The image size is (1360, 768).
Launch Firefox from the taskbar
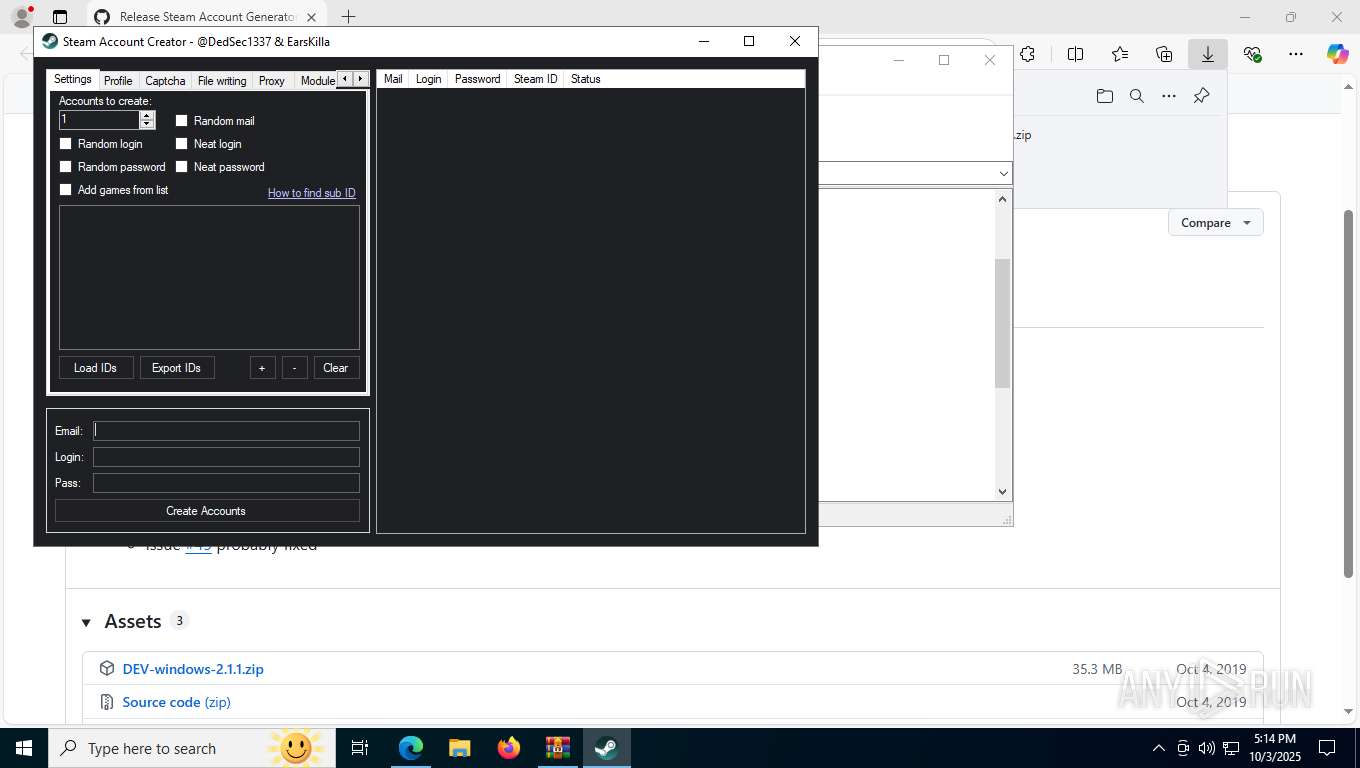point(509,748)
